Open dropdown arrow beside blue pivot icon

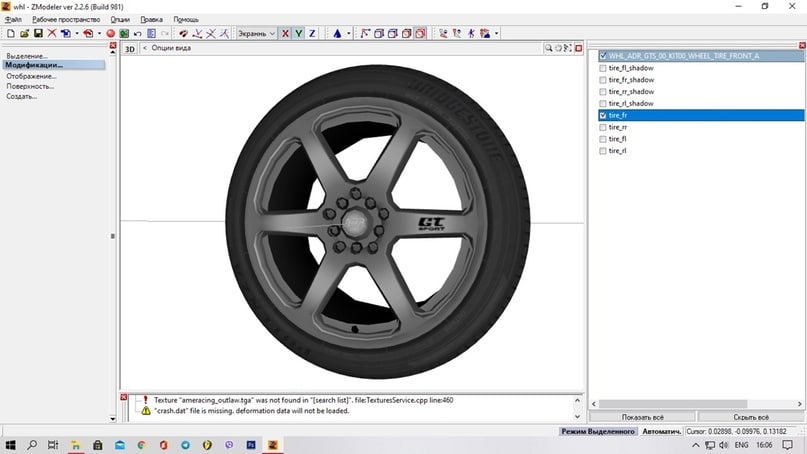[x=348, y=33]
